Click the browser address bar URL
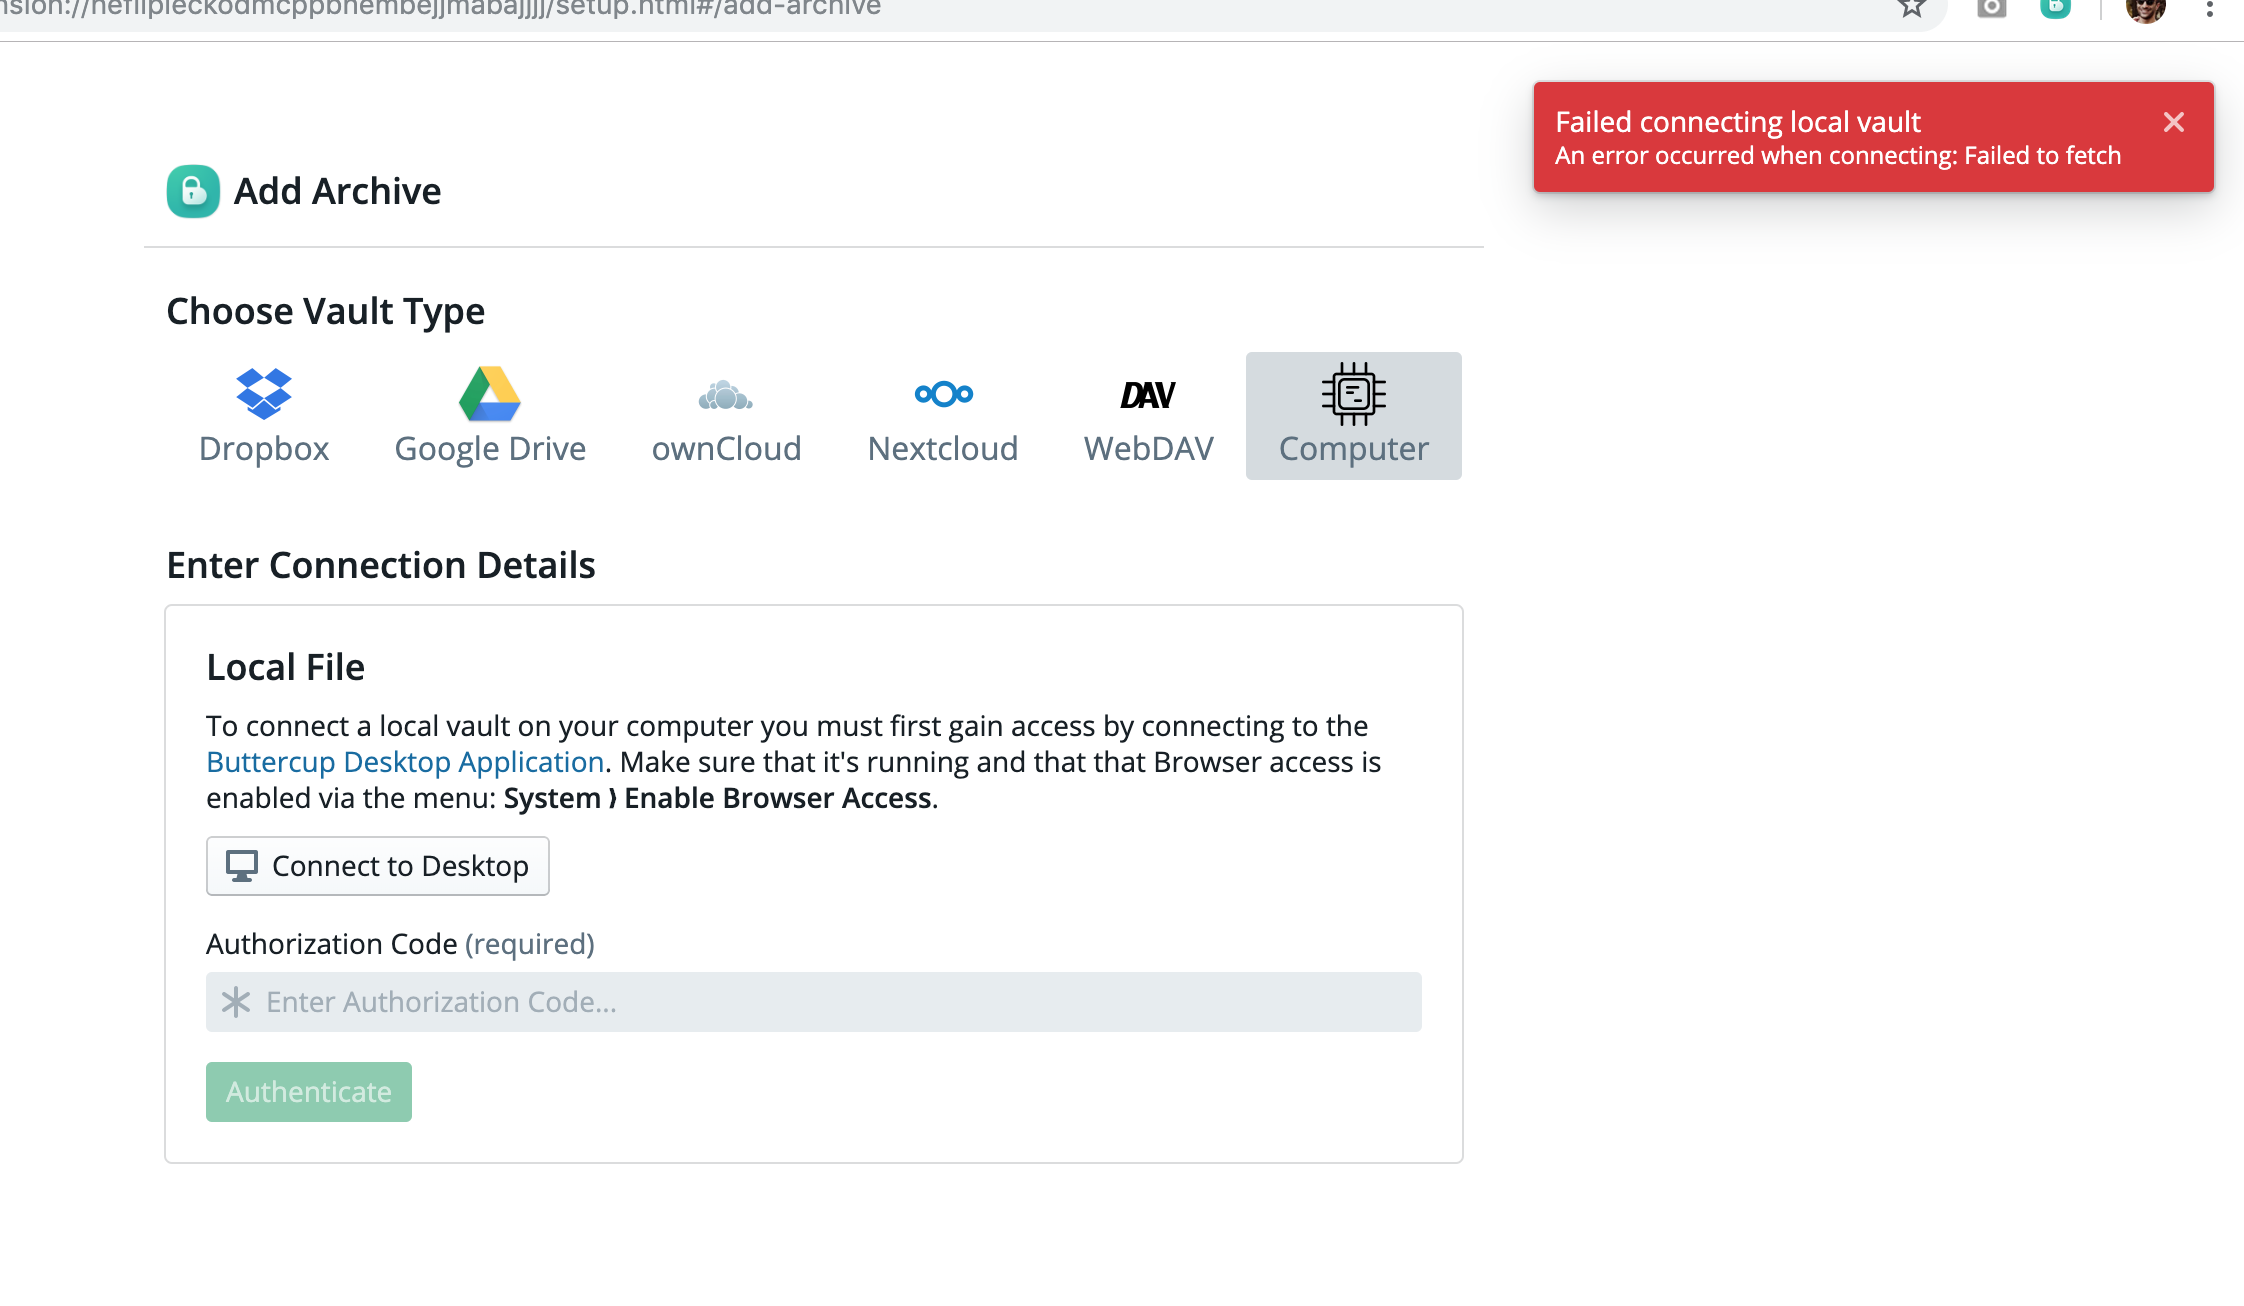The height and width of the screenshot is (1306, 2244). [440, 8]
